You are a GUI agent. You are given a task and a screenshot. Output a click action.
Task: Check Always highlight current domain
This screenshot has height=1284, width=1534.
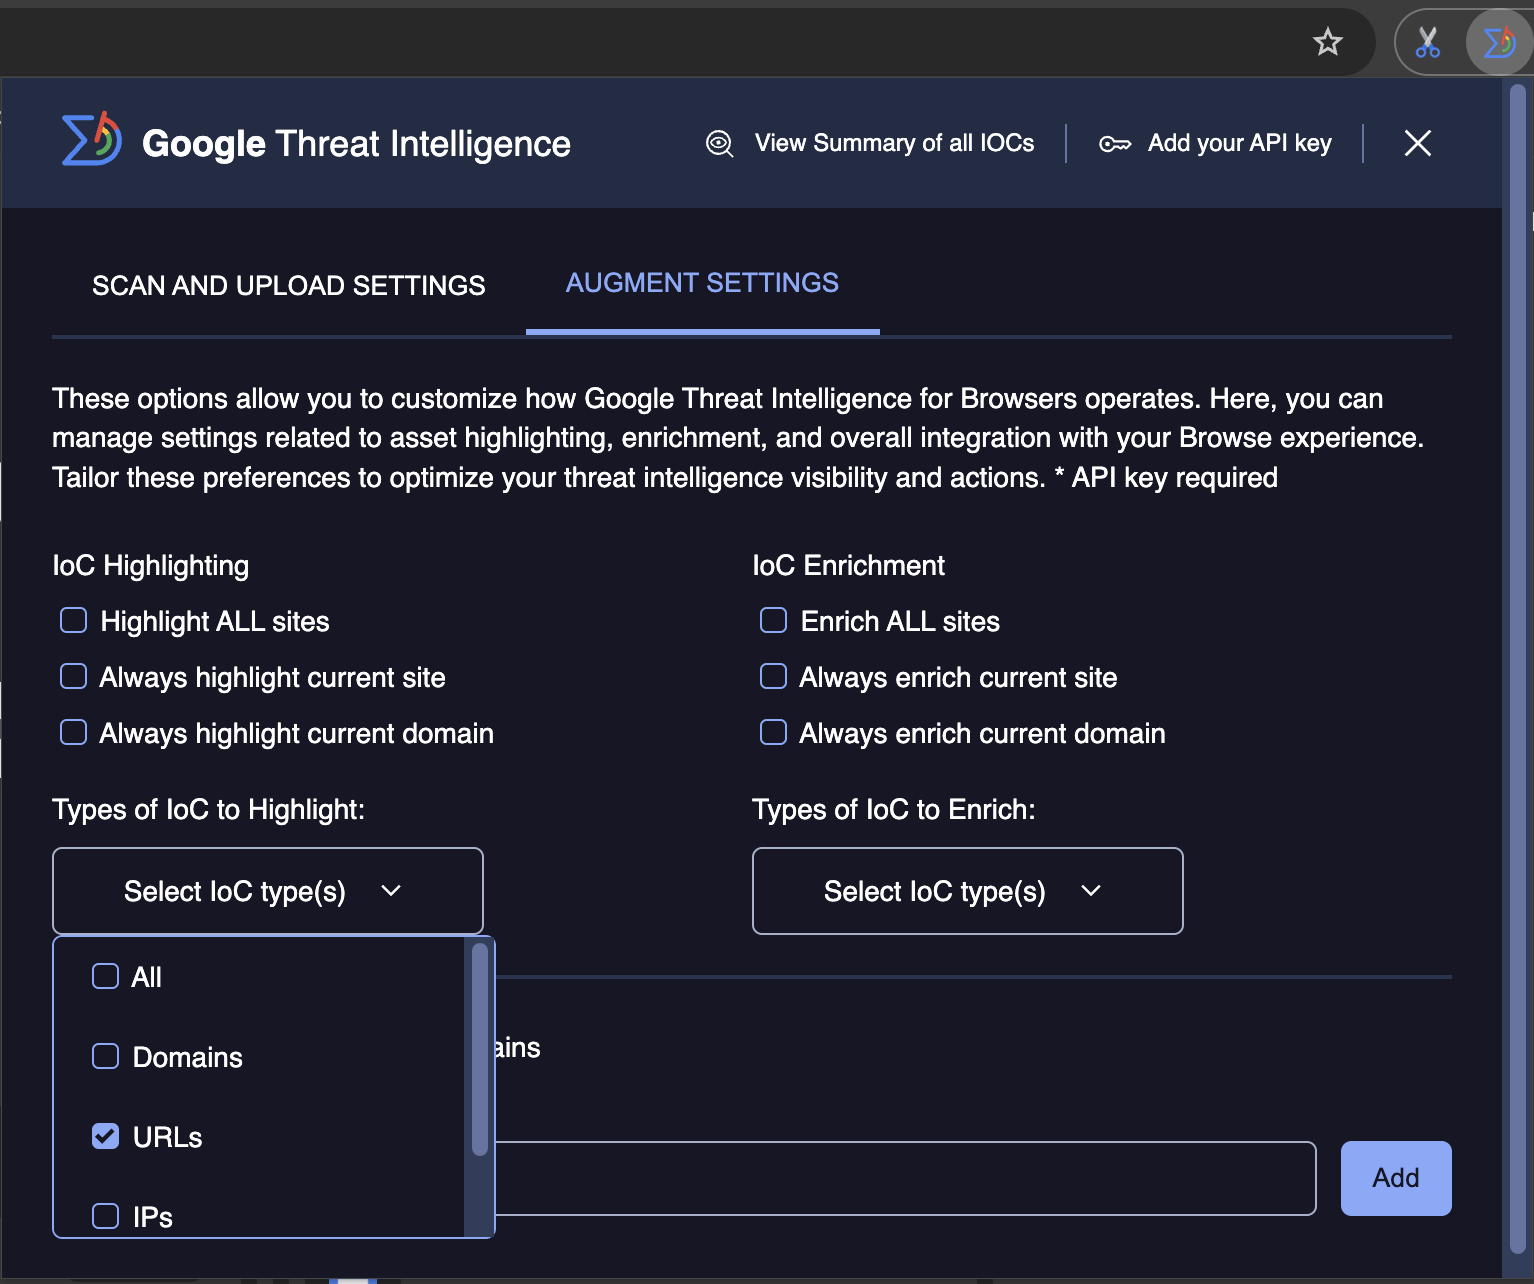[x=74, y=733]
